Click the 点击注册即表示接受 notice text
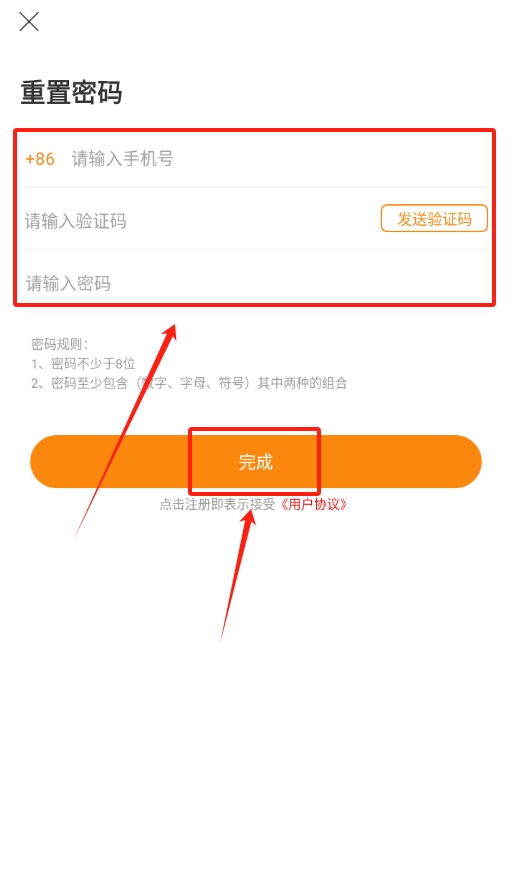 (x=217, y=504)
